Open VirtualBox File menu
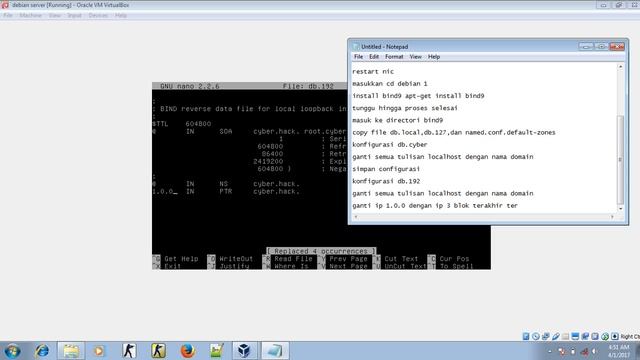The width and height of the screenshot is (640, 360). coord(8,15)
